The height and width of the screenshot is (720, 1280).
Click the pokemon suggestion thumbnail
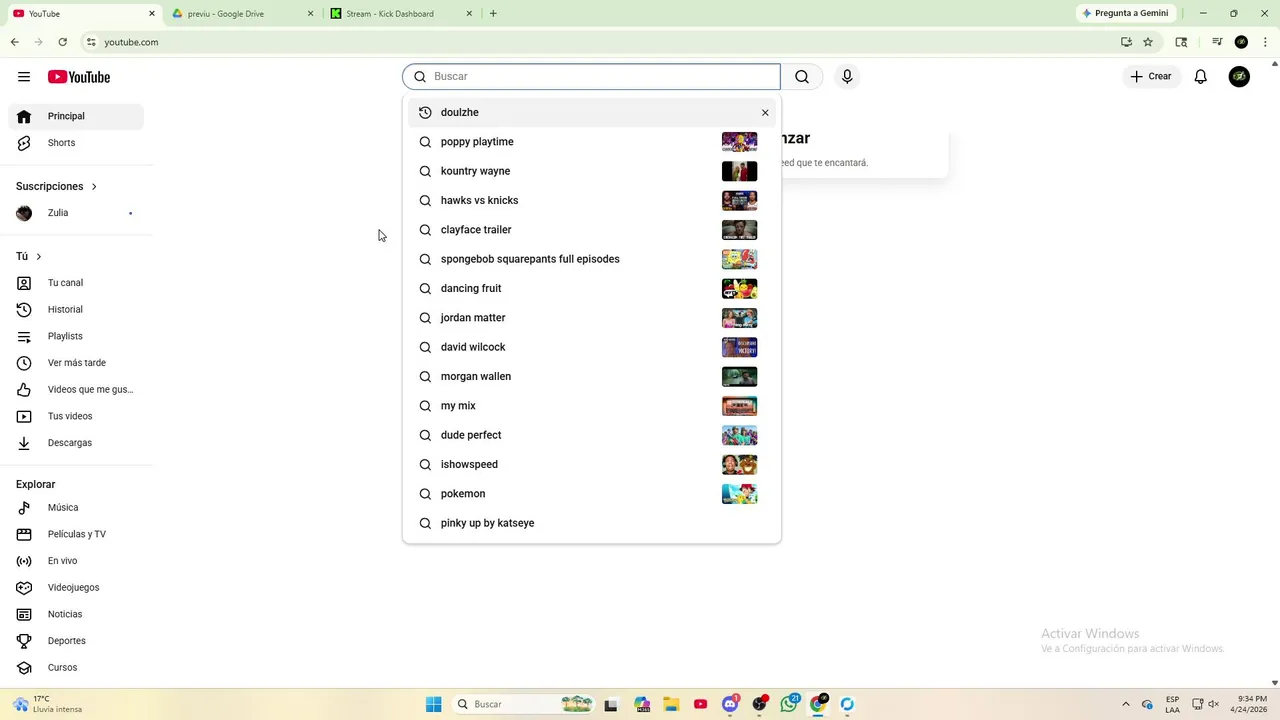click(739, 494)
